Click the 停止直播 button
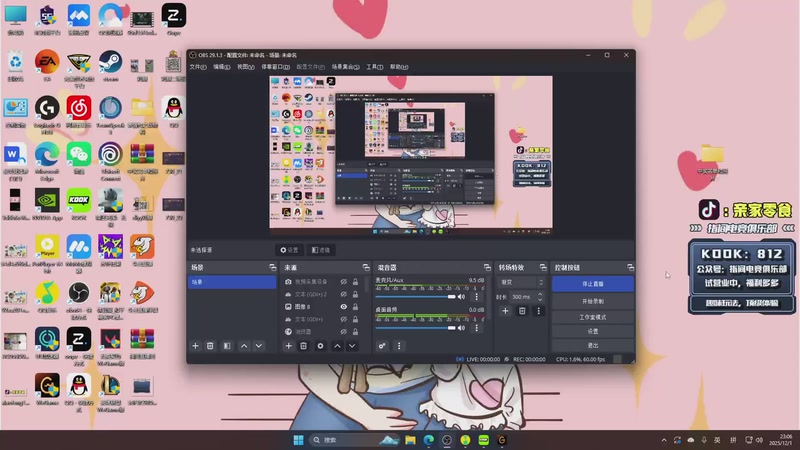 tap(592, 284)
